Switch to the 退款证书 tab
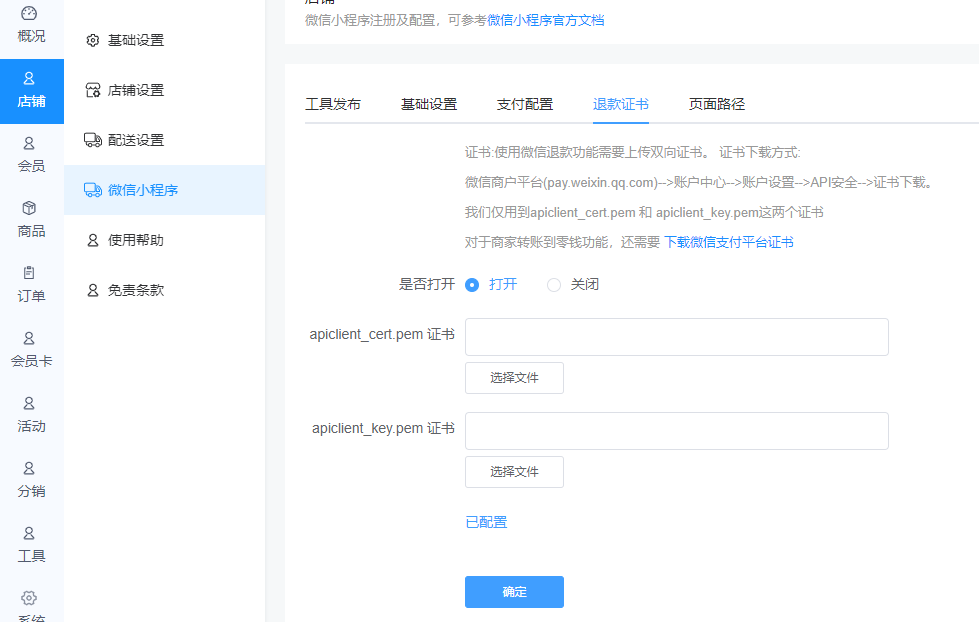 pyautogui.click(x=621, y=104)
